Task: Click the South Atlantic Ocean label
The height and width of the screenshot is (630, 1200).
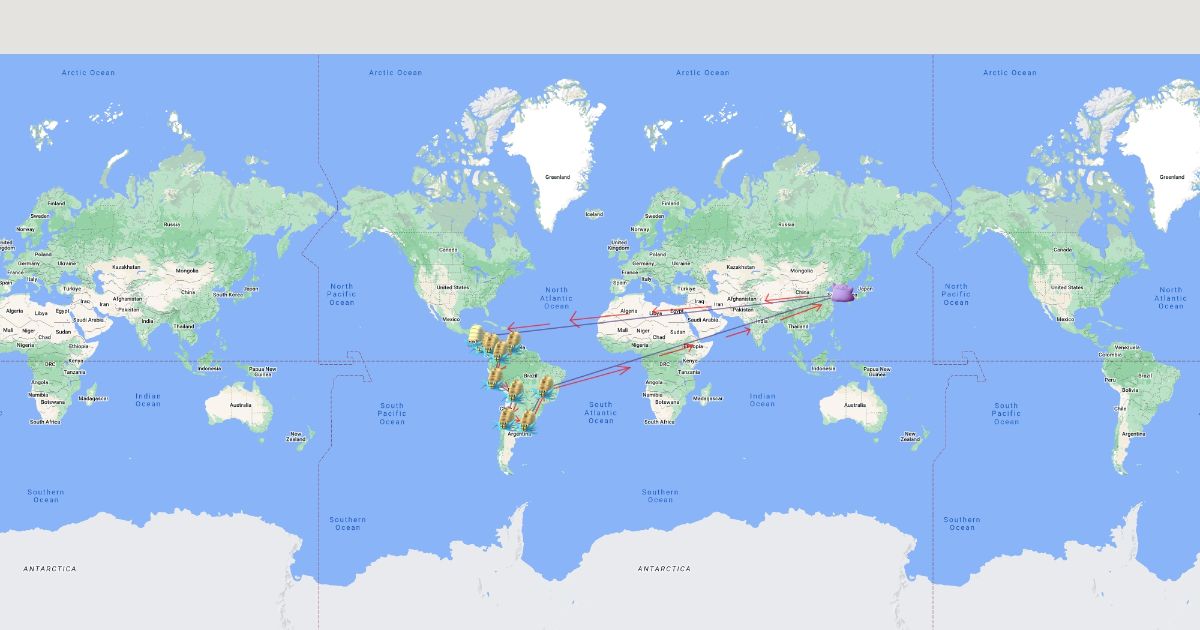Action: 600,412
